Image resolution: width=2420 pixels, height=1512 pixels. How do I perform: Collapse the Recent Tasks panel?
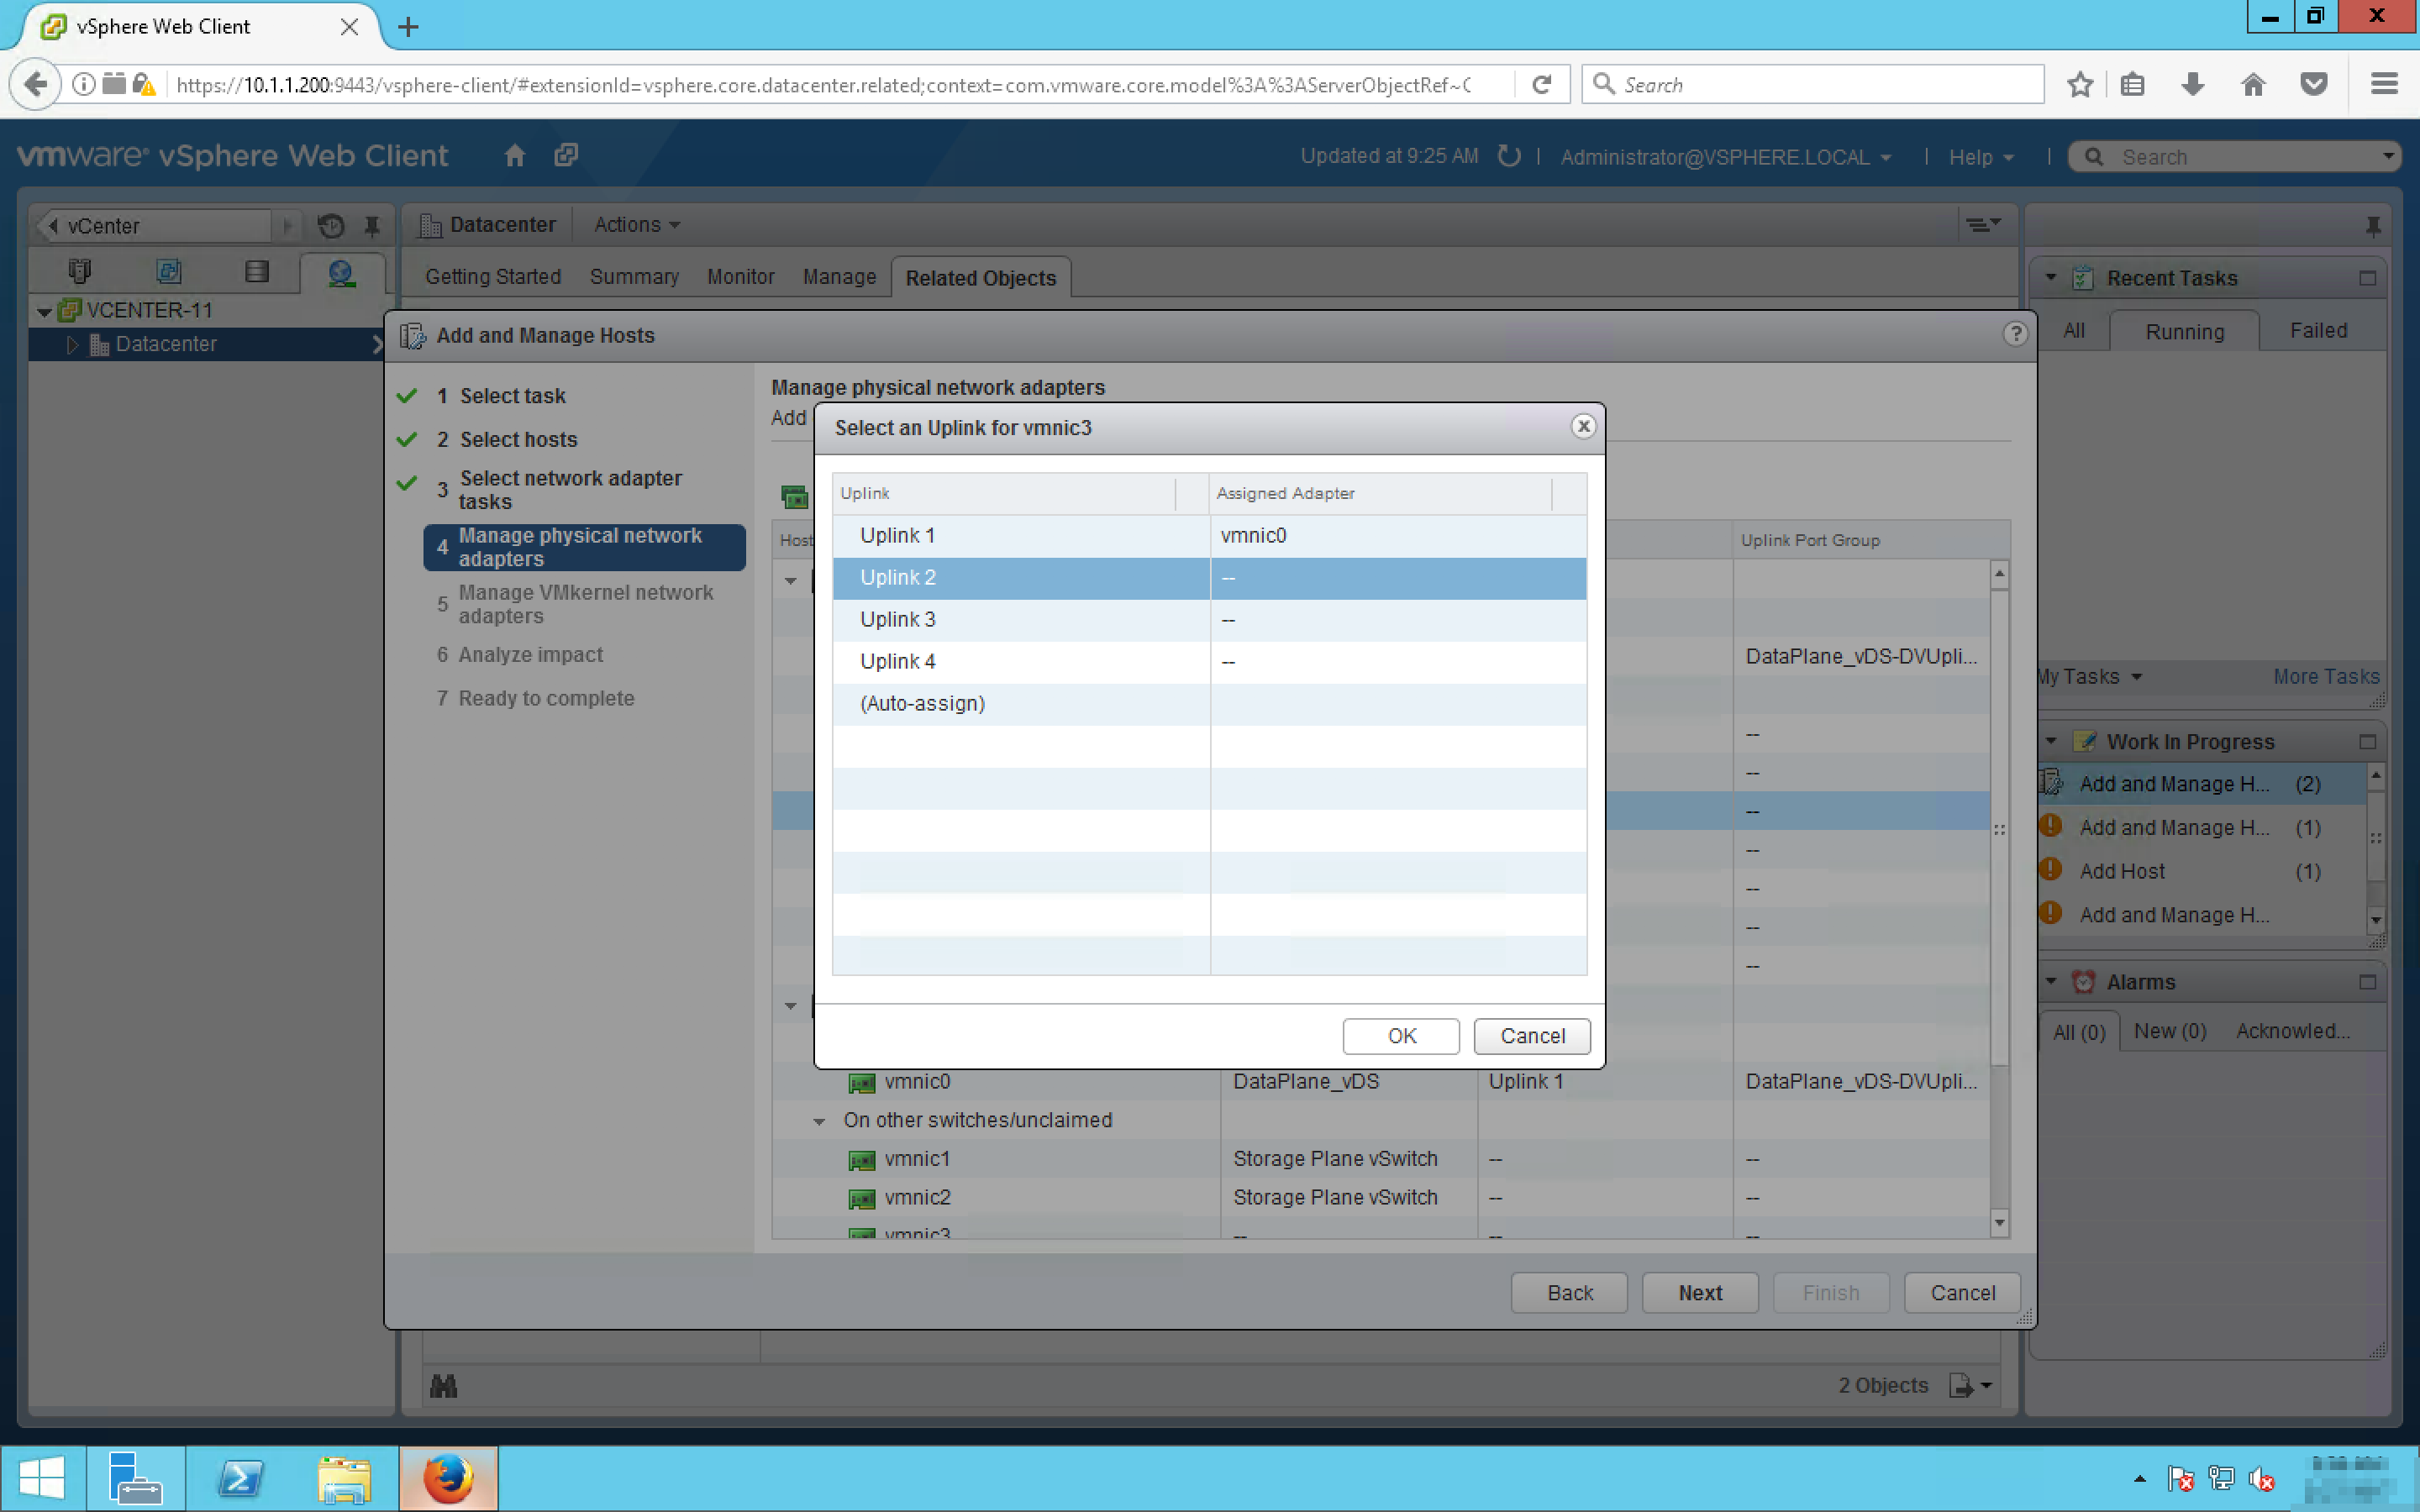point(2050,278)
